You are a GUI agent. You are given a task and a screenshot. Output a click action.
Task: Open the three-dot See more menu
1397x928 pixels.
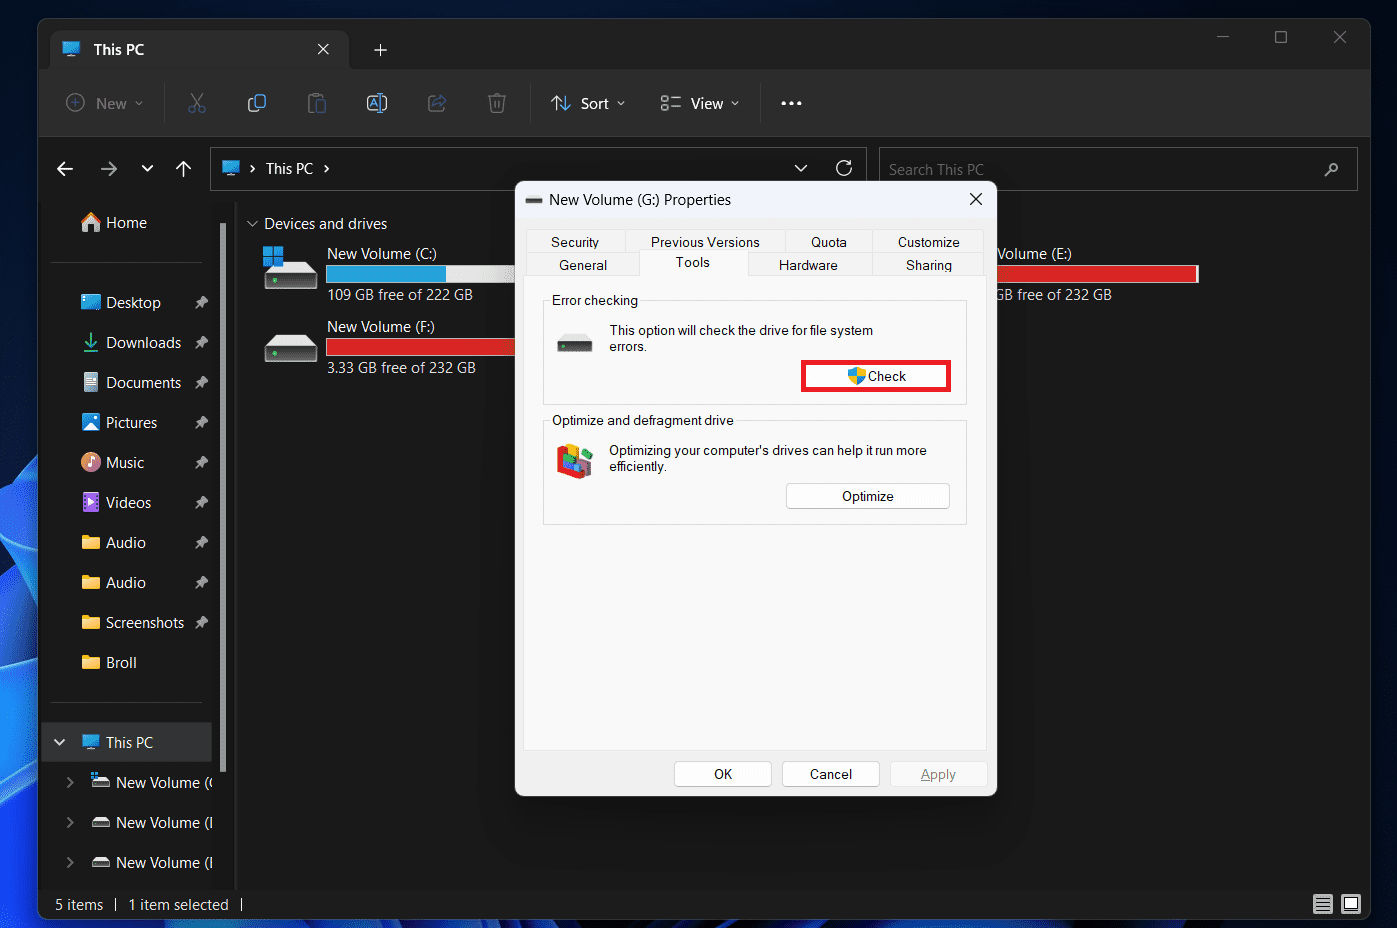pos(791,103)
